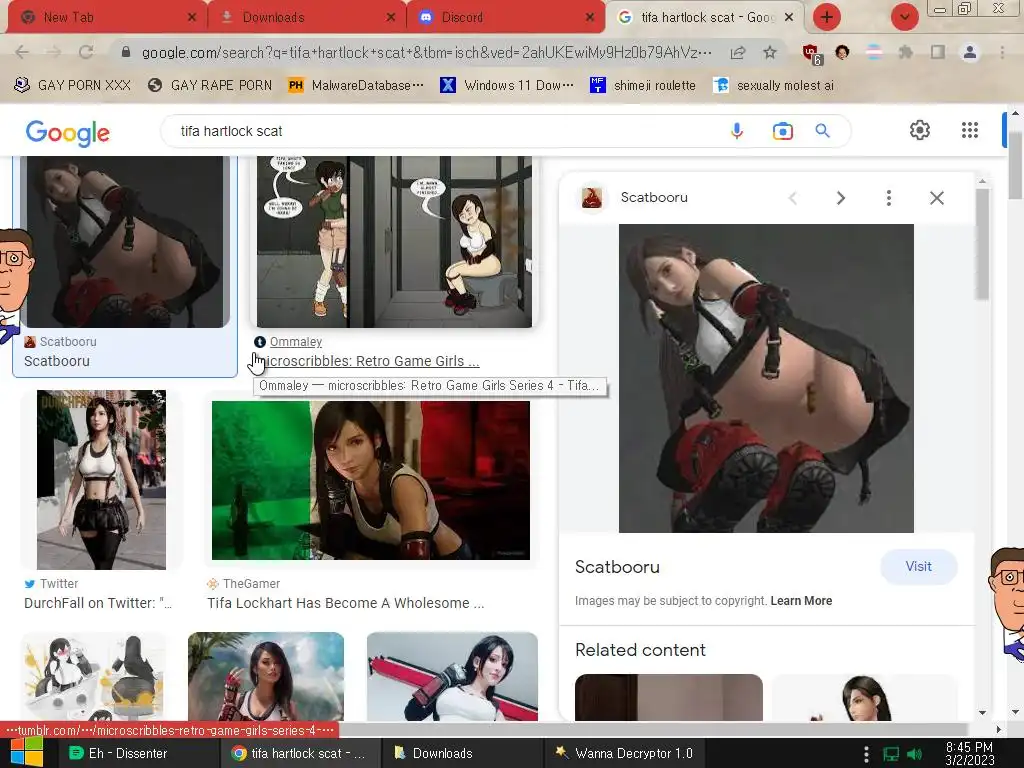Select the Chrome window taskbar button
This screenshot has height=768, width=1024.
pos(298,753)
